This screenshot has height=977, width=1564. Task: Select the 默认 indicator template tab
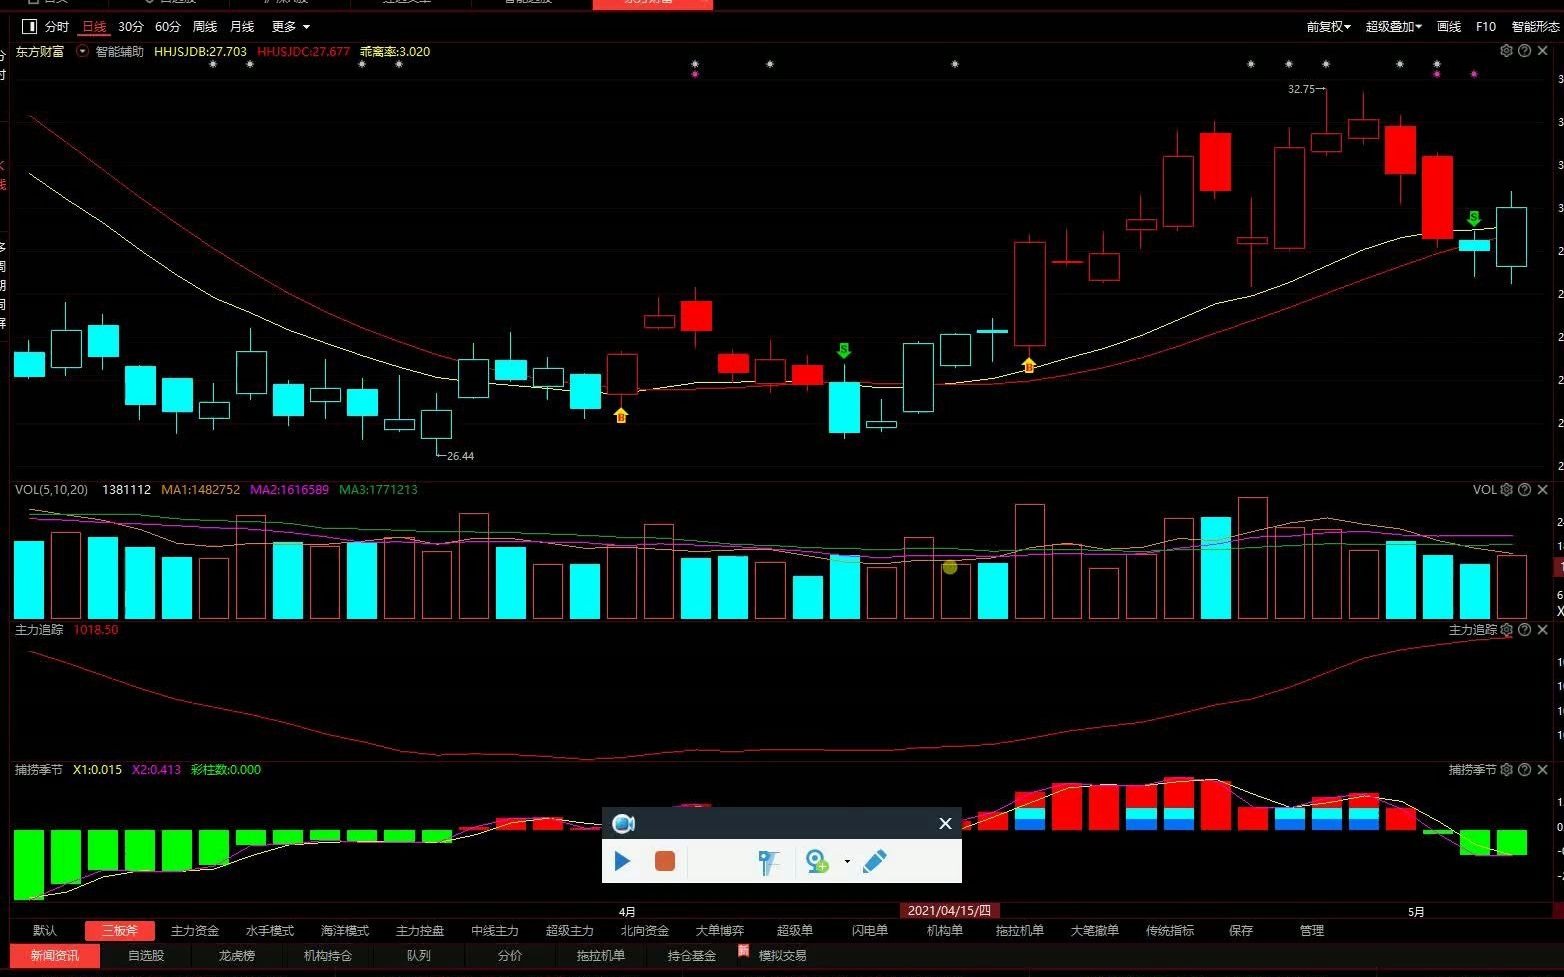tap(45, 931)
